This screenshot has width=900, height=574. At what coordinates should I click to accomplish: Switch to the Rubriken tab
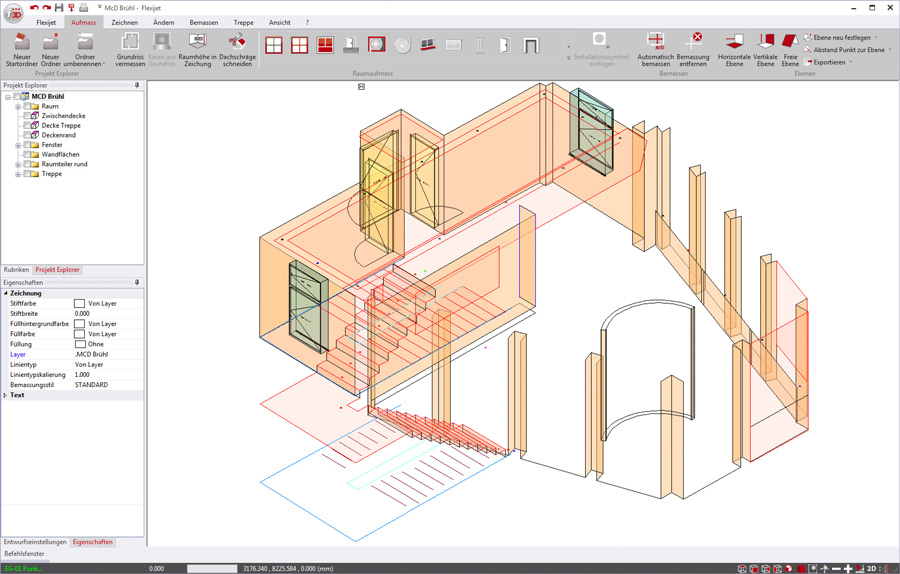tap(16, 270)
